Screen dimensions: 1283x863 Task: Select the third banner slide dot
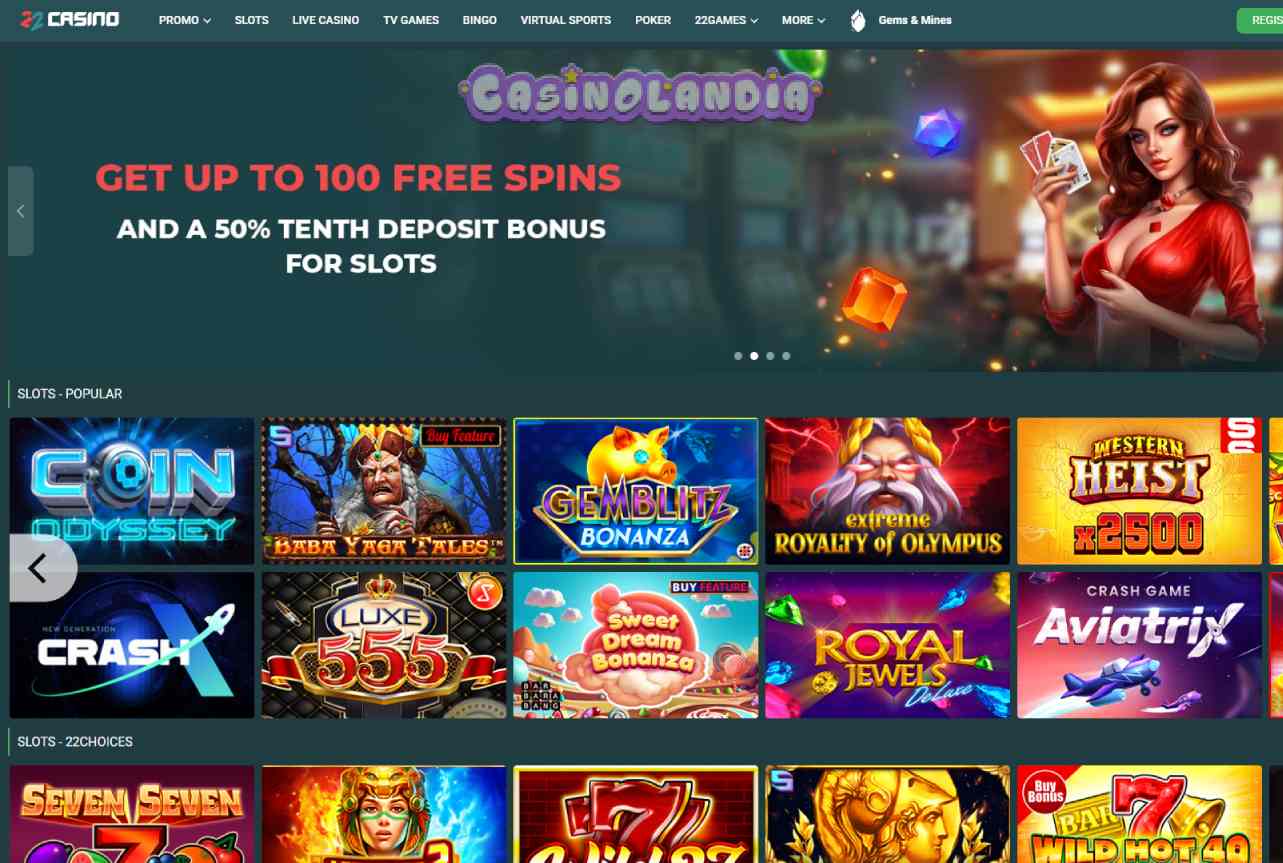(770, 356)
